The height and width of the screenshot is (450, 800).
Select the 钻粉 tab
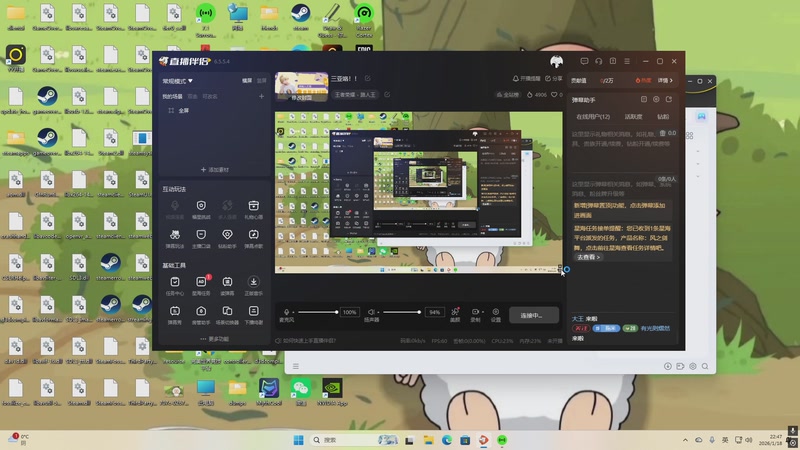(x=663, y=117)
